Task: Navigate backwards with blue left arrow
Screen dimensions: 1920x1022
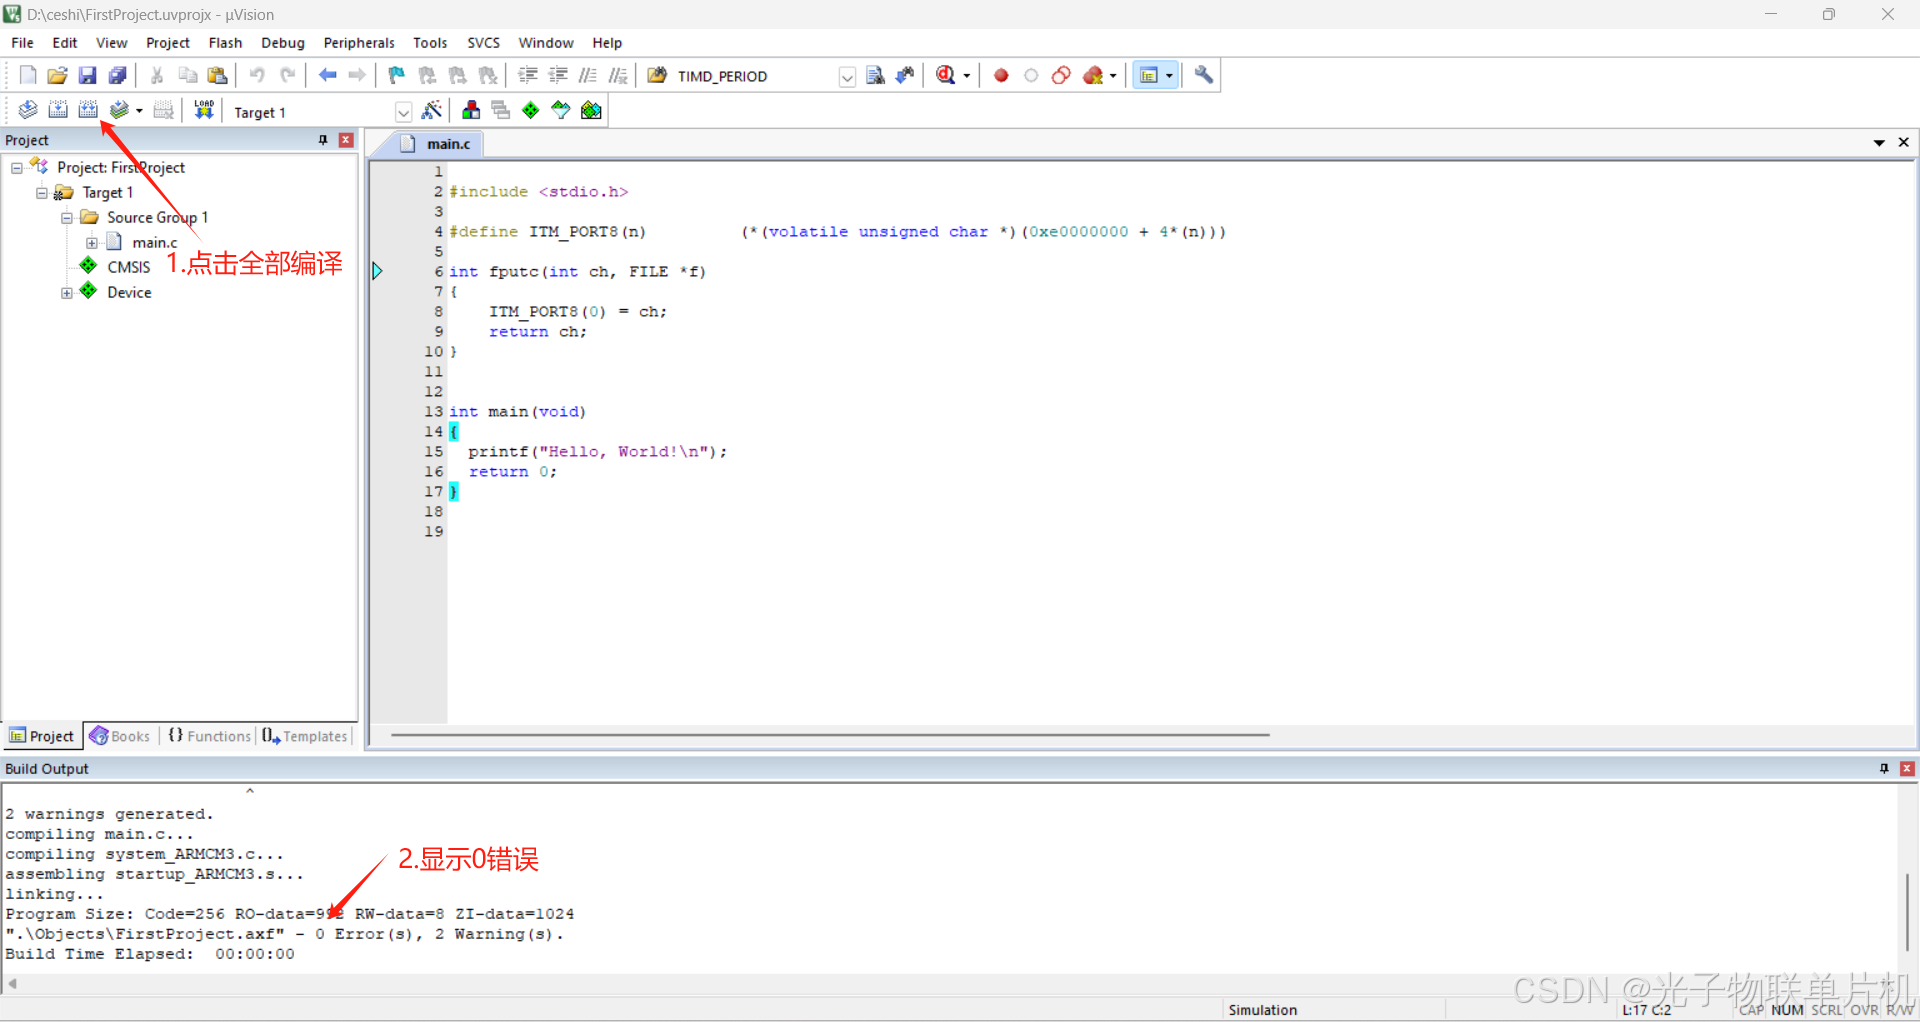Action: [x=327, y=75]
